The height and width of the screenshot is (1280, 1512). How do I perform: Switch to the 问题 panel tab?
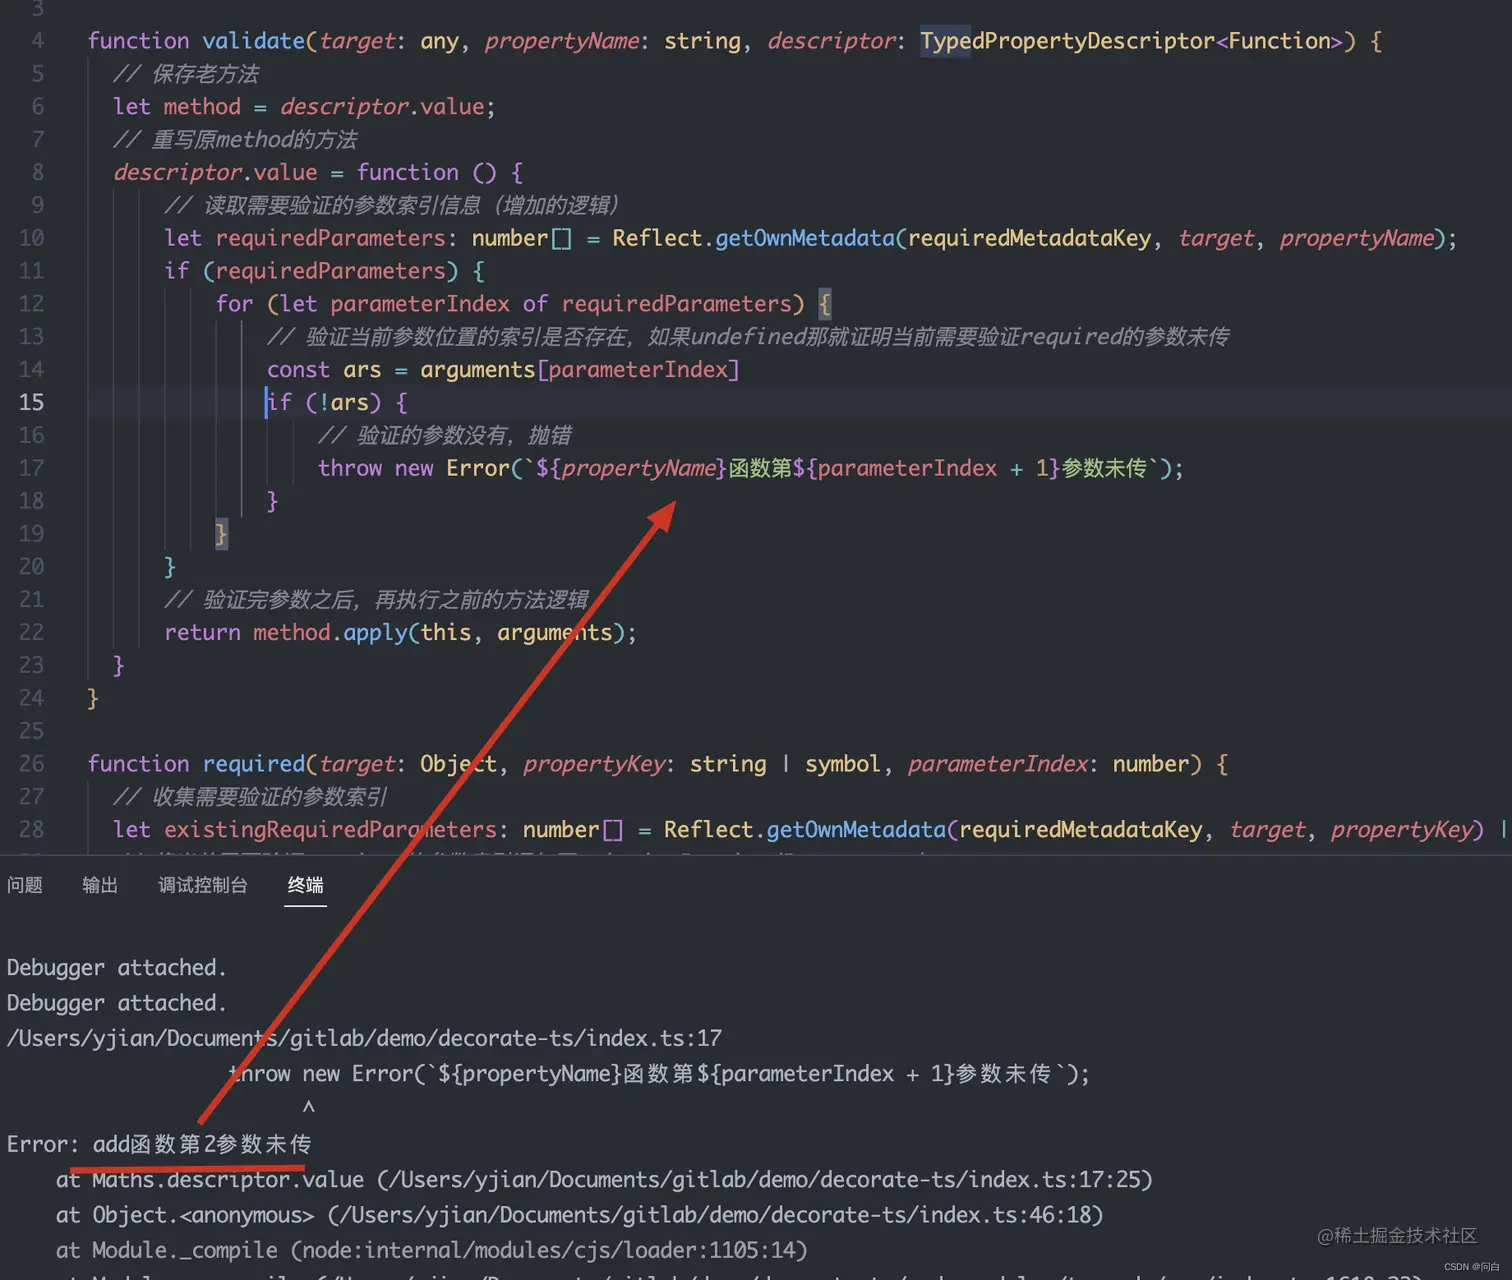(25, 885)
